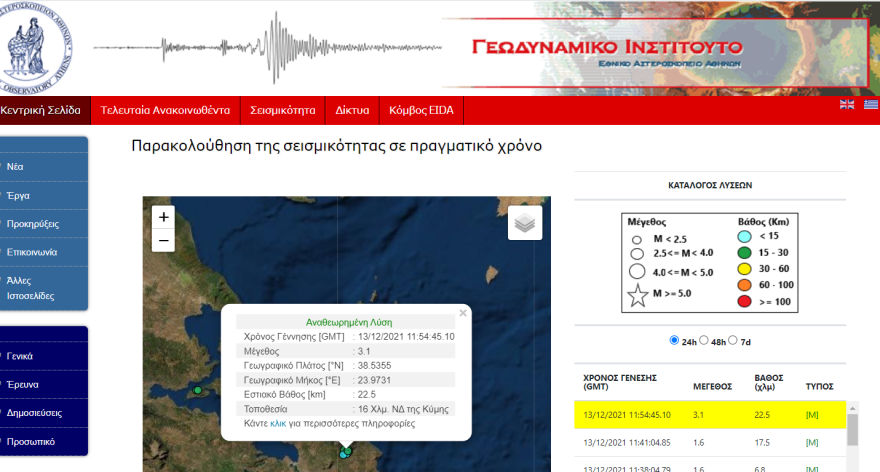Image resolution: width=880 pixels, height=472 pixels.
Task: Click the red >= 100 depth legend circle
Action: click(x=744, y=301)
